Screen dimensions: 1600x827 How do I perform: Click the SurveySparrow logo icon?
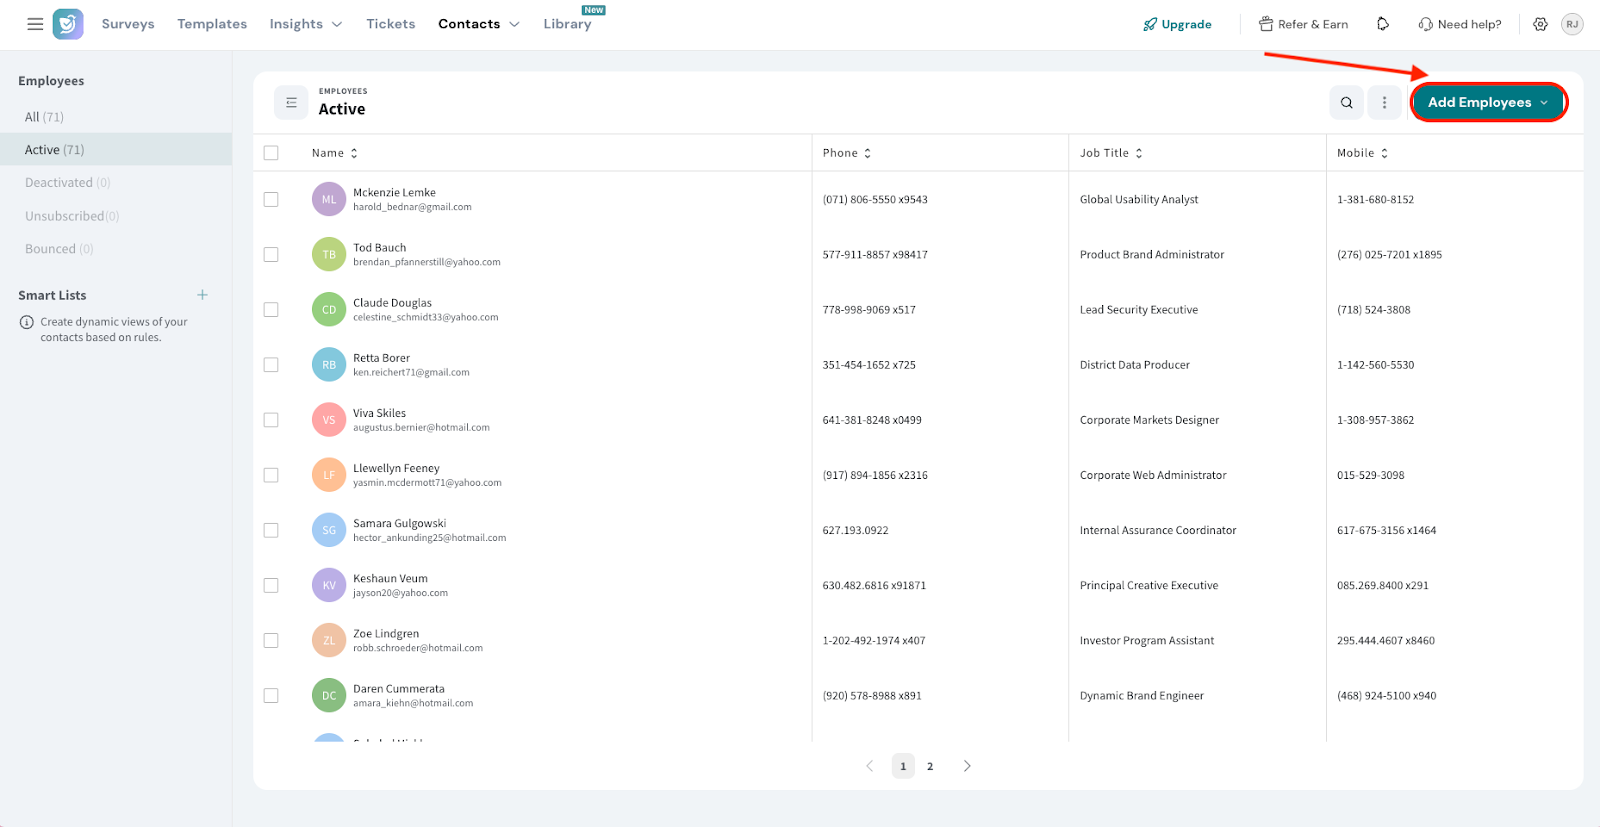coord(68,24)
